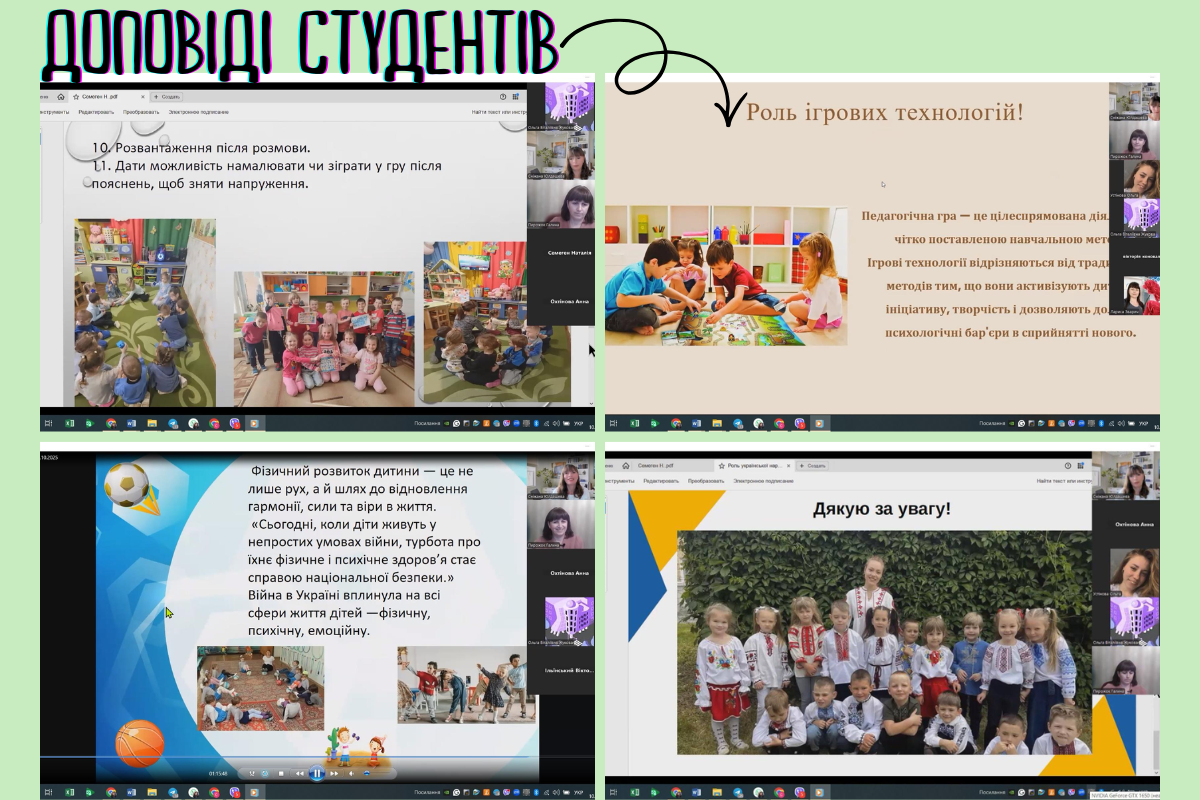Switch to 'Роль української нар...' tab in bottom-right viewer
1200x800 pixels.
click(753, 466)
